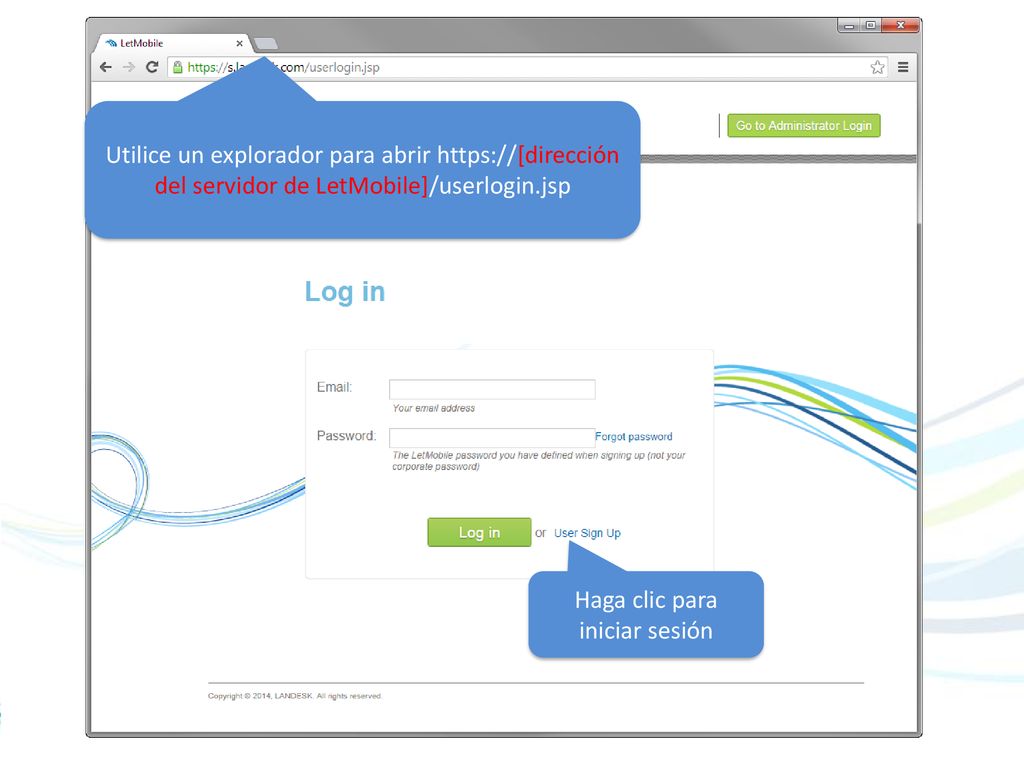The height and width of the screenshot is (768, 1024).
Task: Open the User Sign Up link
Action: point(587,533)
